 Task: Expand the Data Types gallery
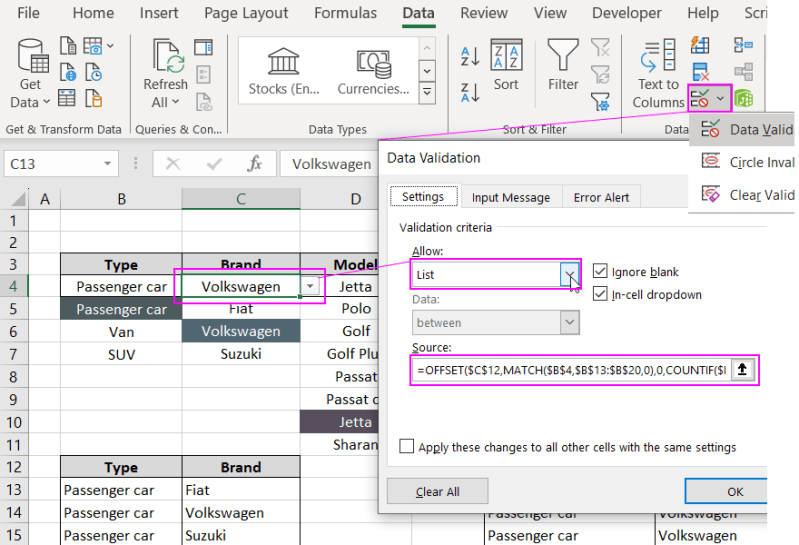pyautogui.click(x=427, y=93)
